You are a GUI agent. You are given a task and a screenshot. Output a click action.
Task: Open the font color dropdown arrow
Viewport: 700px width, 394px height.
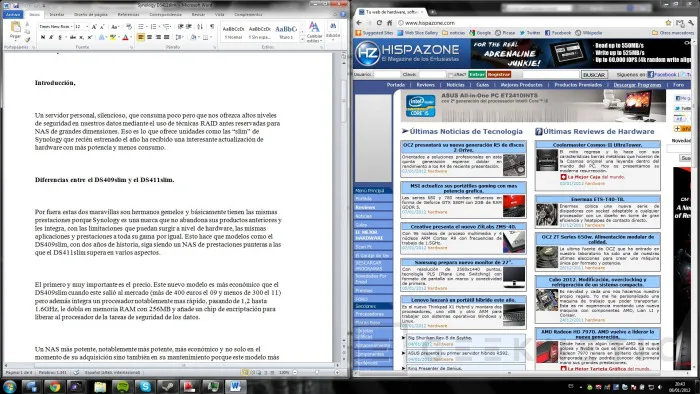[x=131, y=37]
